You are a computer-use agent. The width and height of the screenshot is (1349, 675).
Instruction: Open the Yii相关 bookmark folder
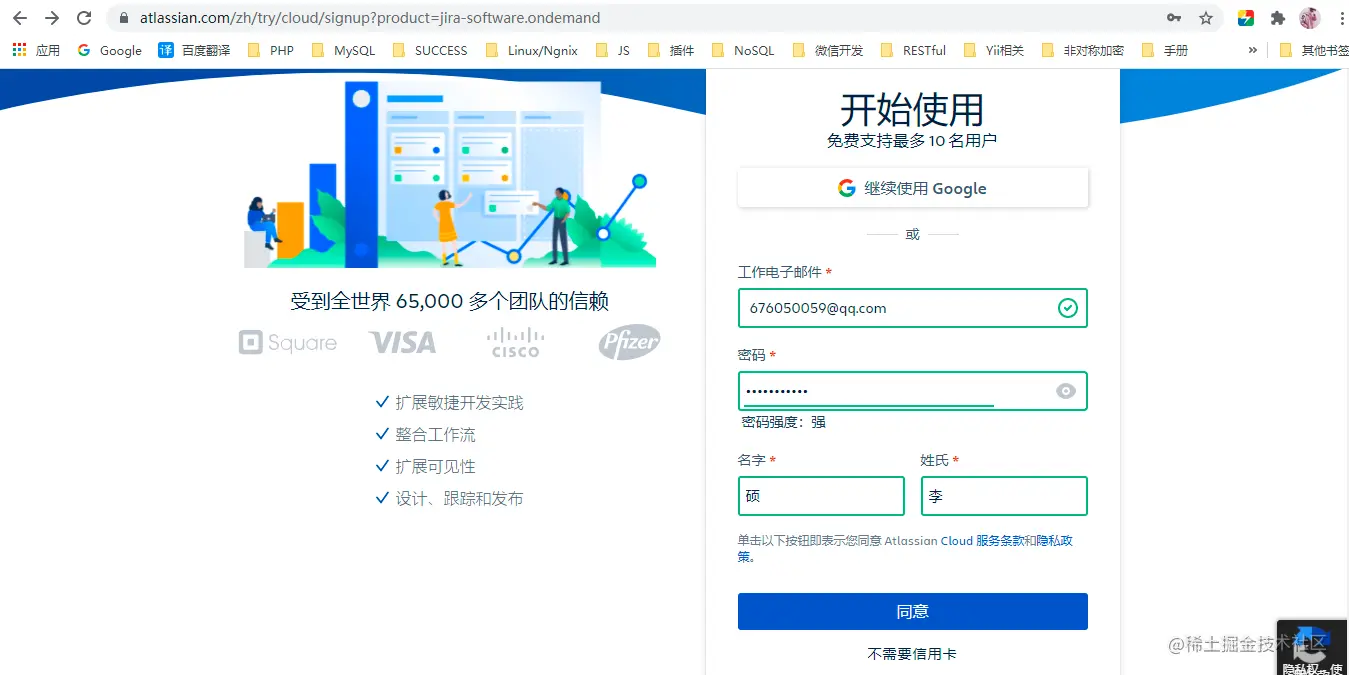tap(994, 50)
